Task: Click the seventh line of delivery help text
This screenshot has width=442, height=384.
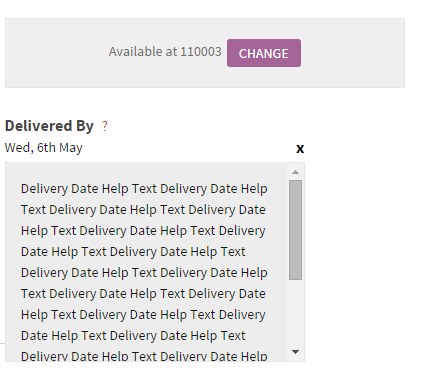Action: pyautogui.click(x=143, y=315)
